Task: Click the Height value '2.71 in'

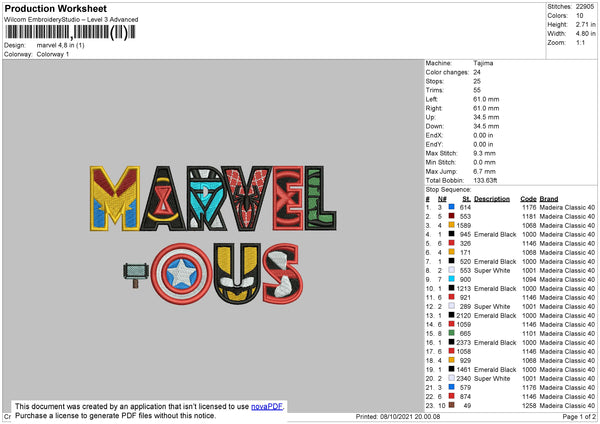Action: 585,24
